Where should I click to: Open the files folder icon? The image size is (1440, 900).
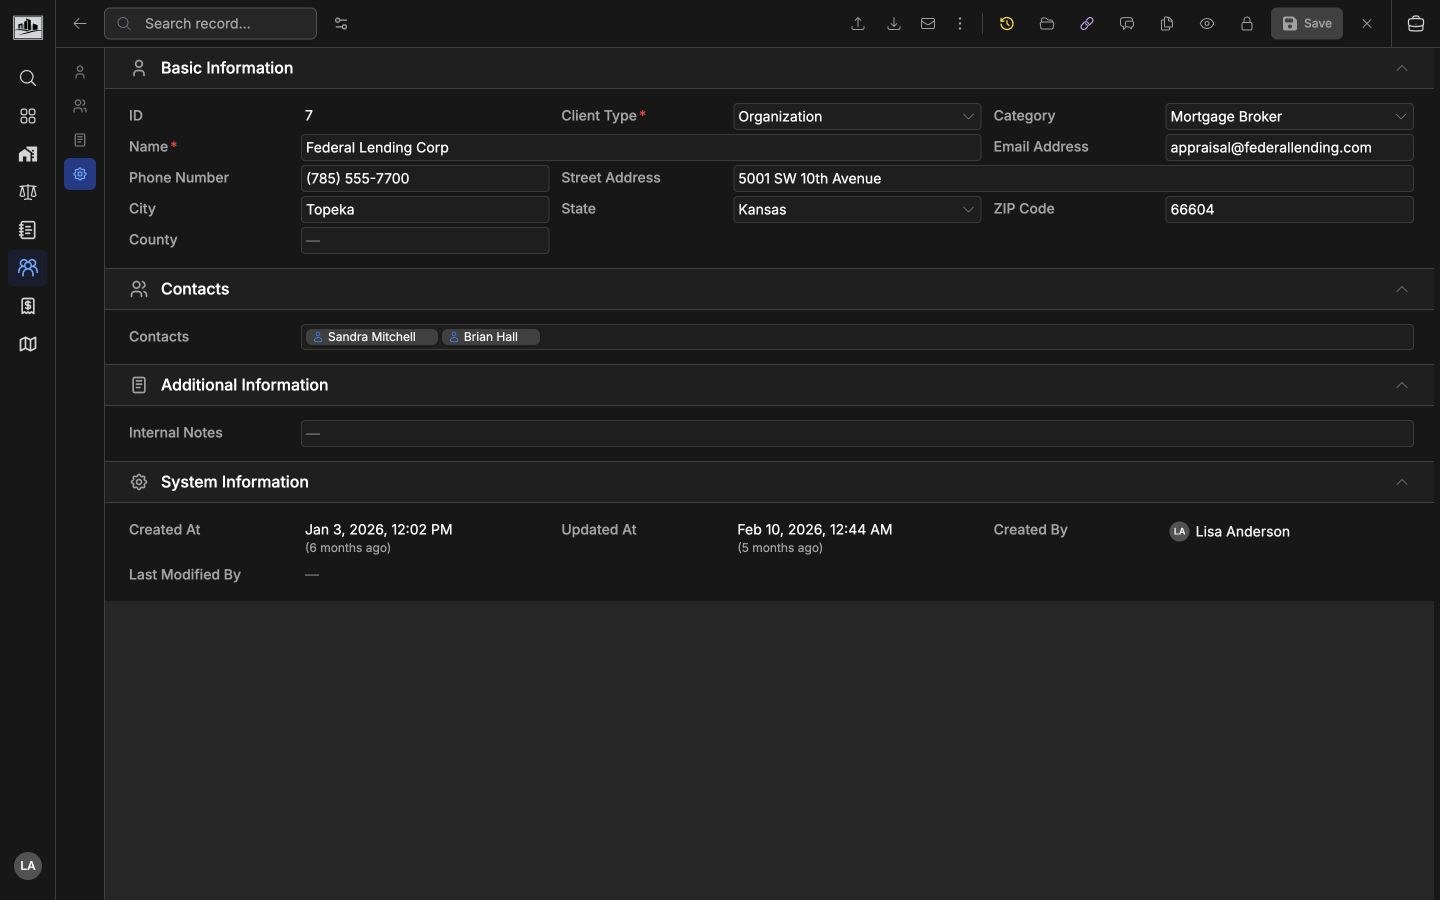[1048, 24]
